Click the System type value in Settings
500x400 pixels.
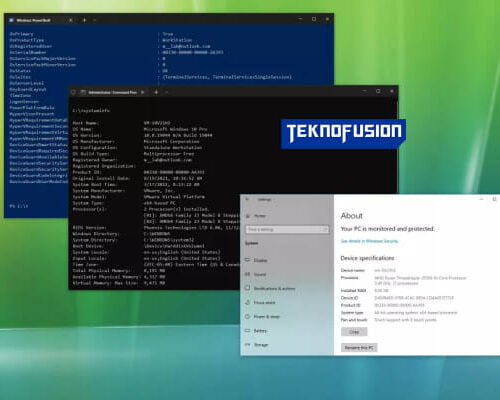[x=416, y=312]
